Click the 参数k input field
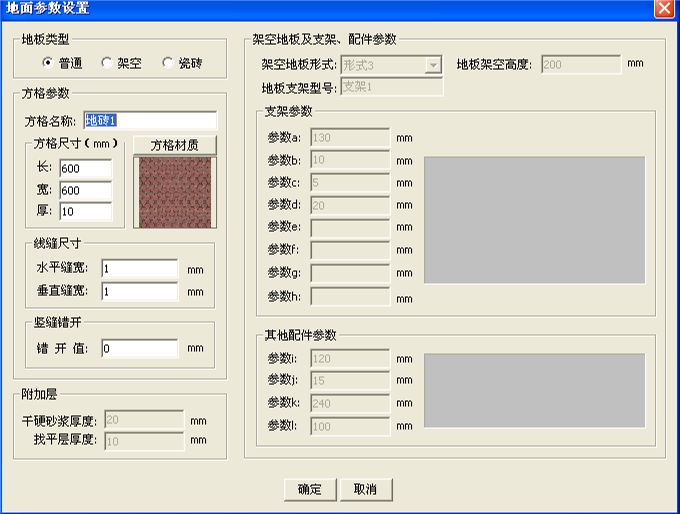The image size is (680, 514). click(350, 403)
